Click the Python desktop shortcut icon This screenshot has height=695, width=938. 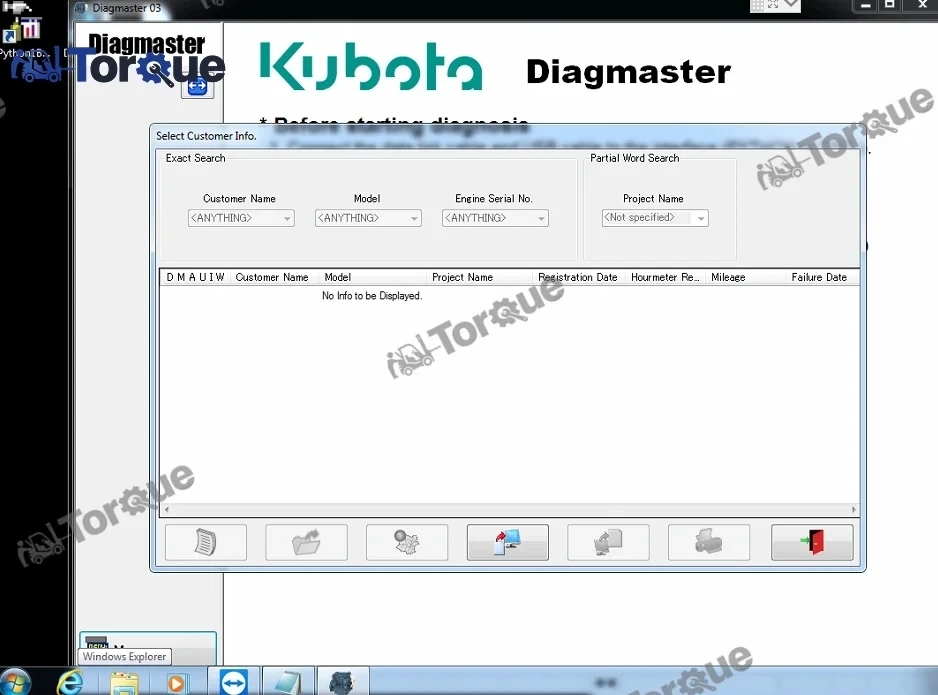(23, 36)
